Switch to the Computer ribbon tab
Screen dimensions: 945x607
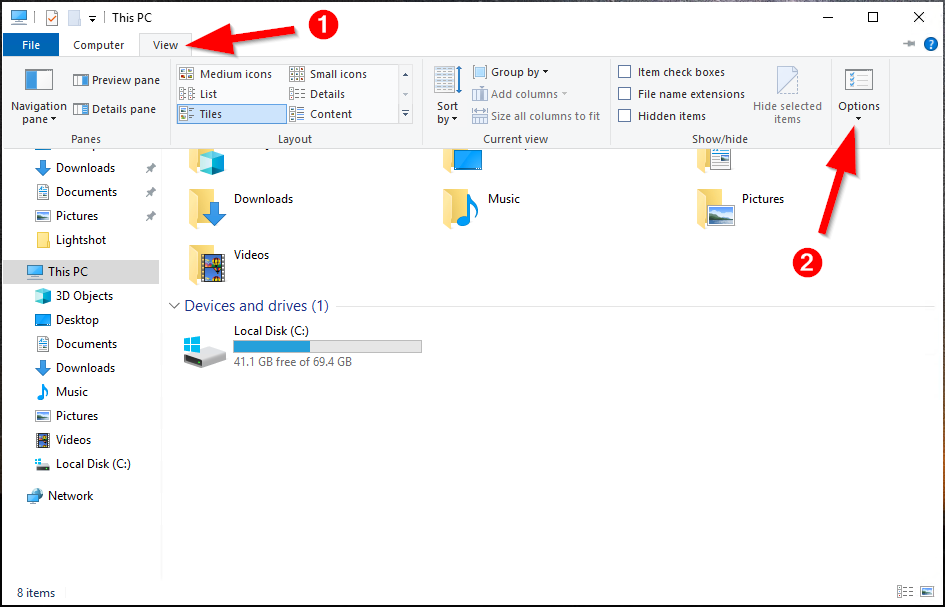point(99,45)
